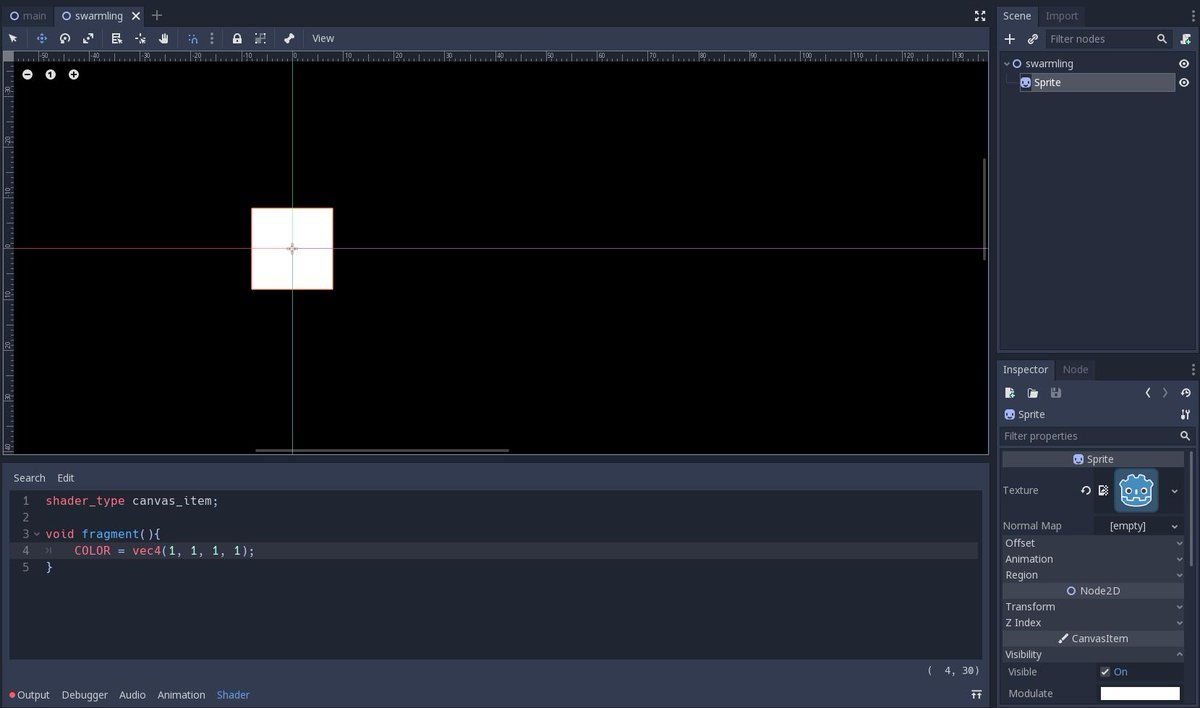Screen dimensions: 1200x708
Task: Open Inspector object properties tools icon
Action: tap(1185, 414)
